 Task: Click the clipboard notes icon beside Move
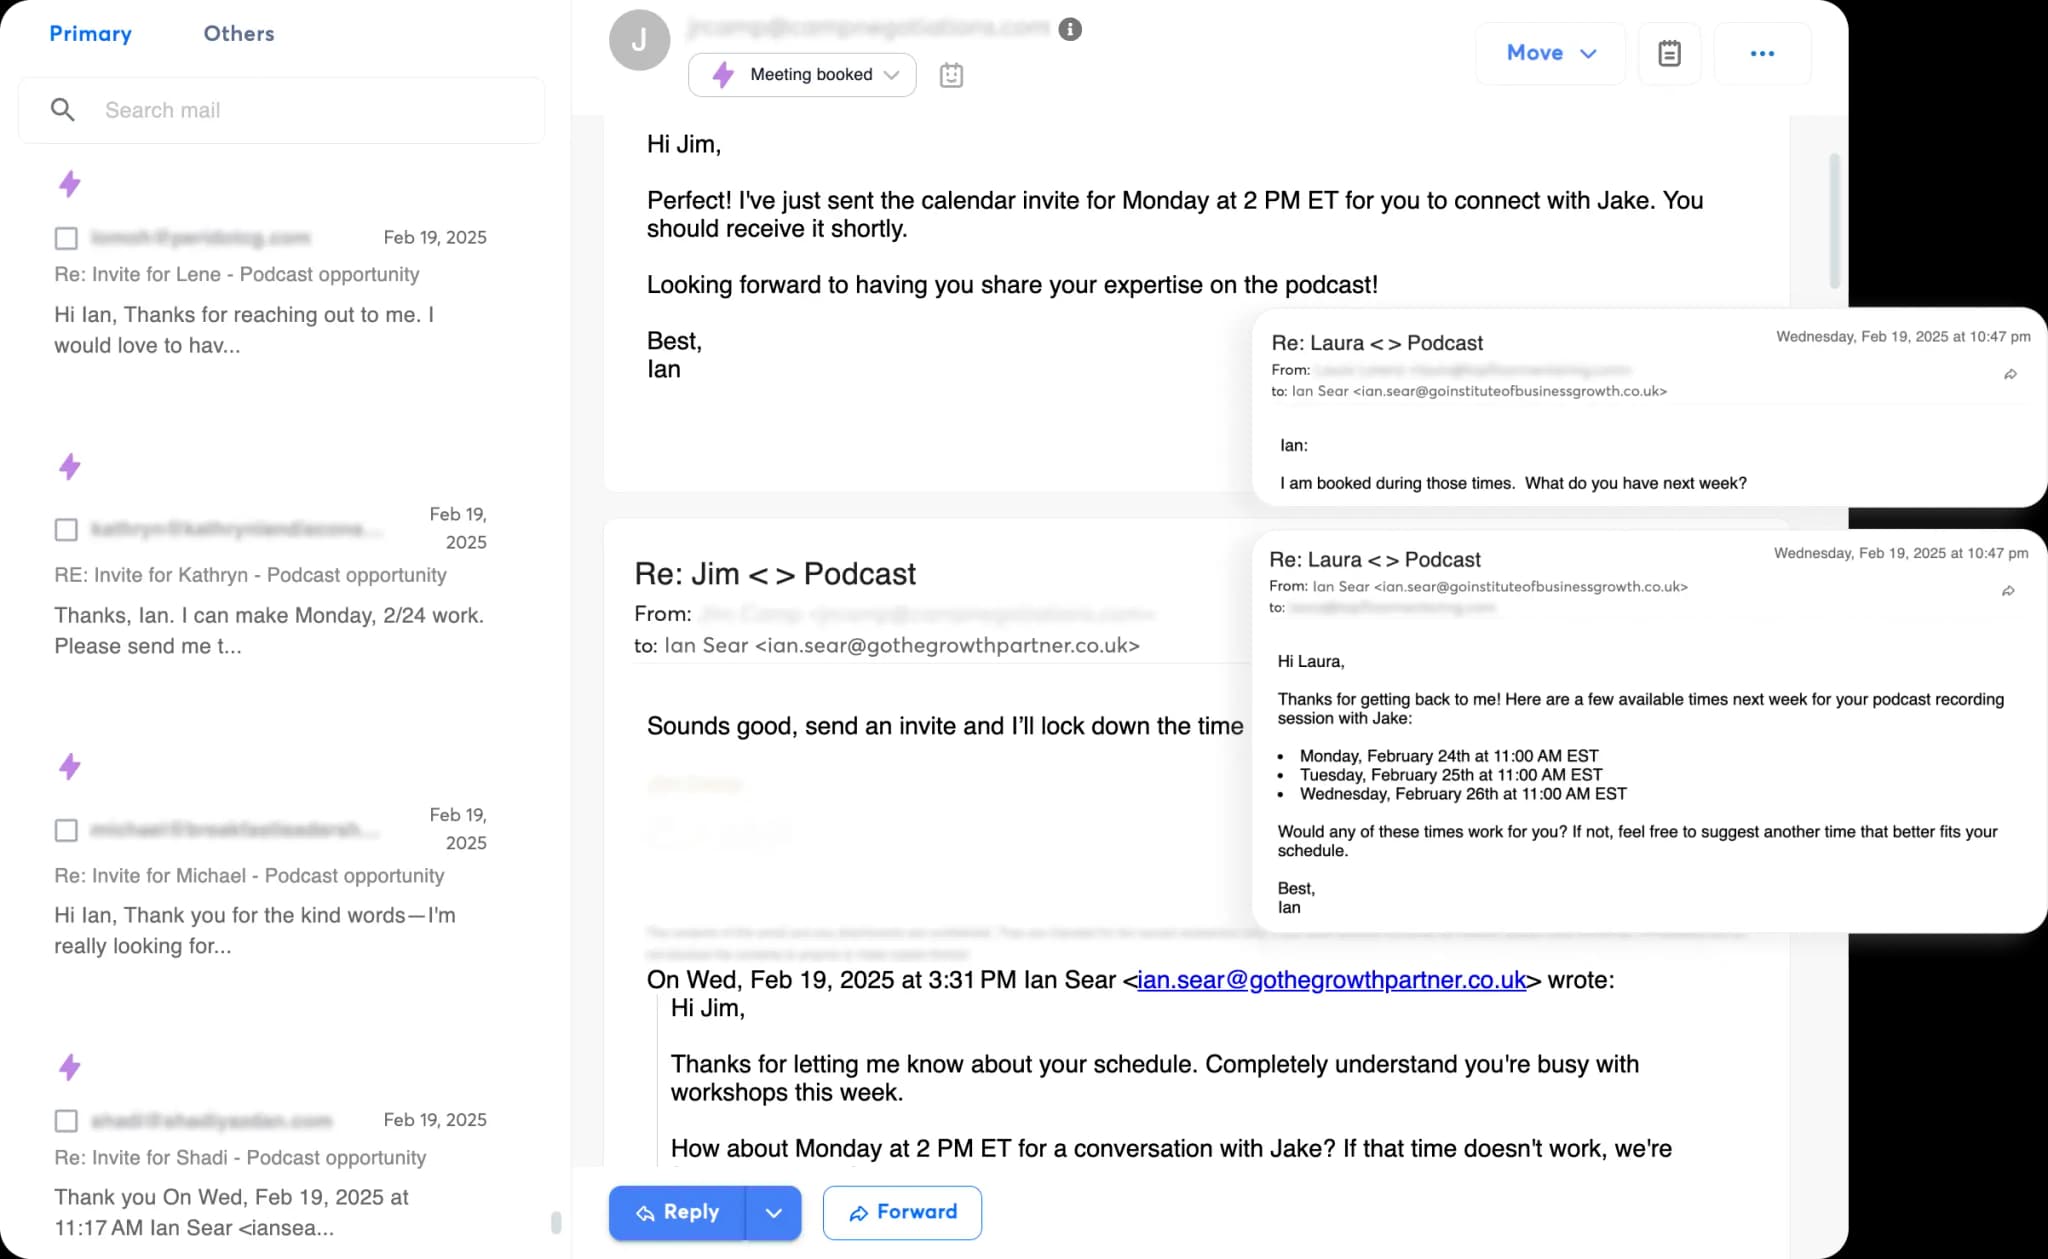(1669, 53)
